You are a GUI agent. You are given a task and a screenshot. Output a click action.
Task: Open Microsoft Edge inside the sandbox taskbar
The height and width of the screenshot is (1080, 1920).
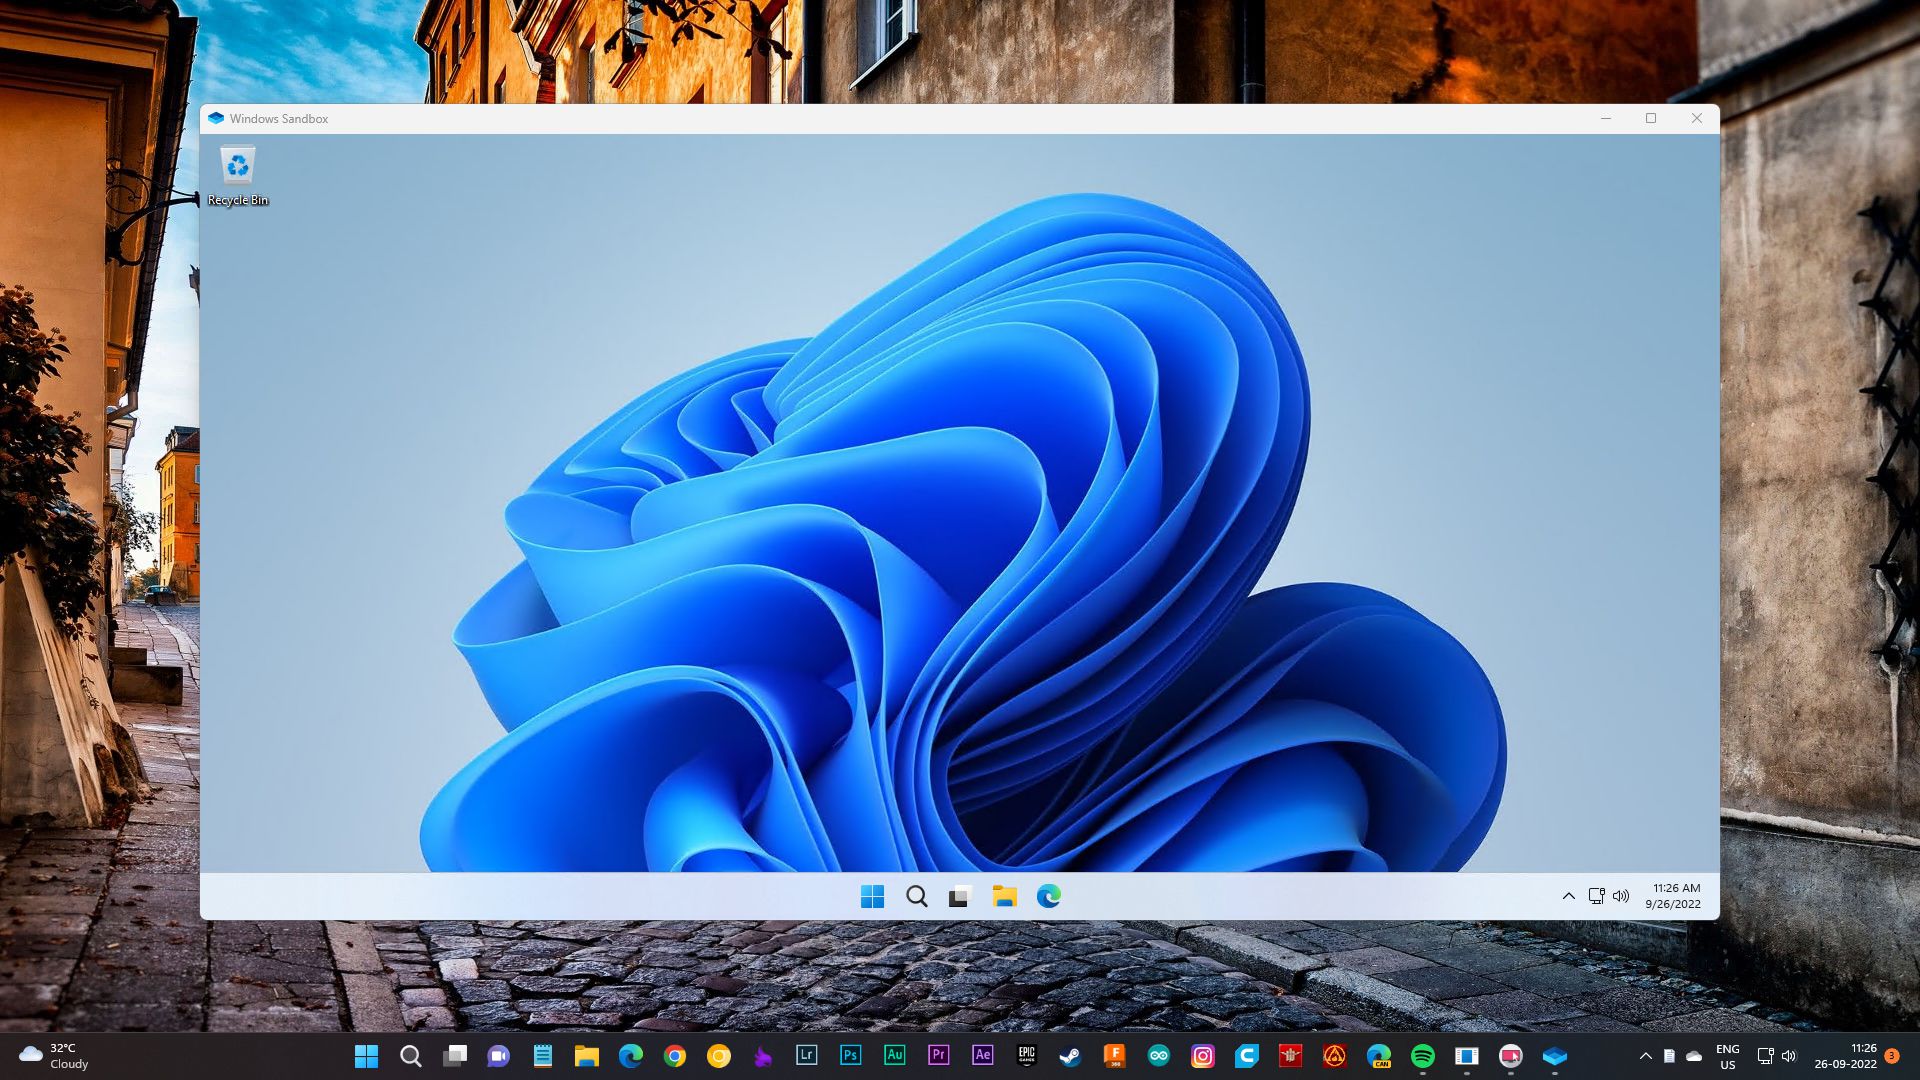[1048, 896]
